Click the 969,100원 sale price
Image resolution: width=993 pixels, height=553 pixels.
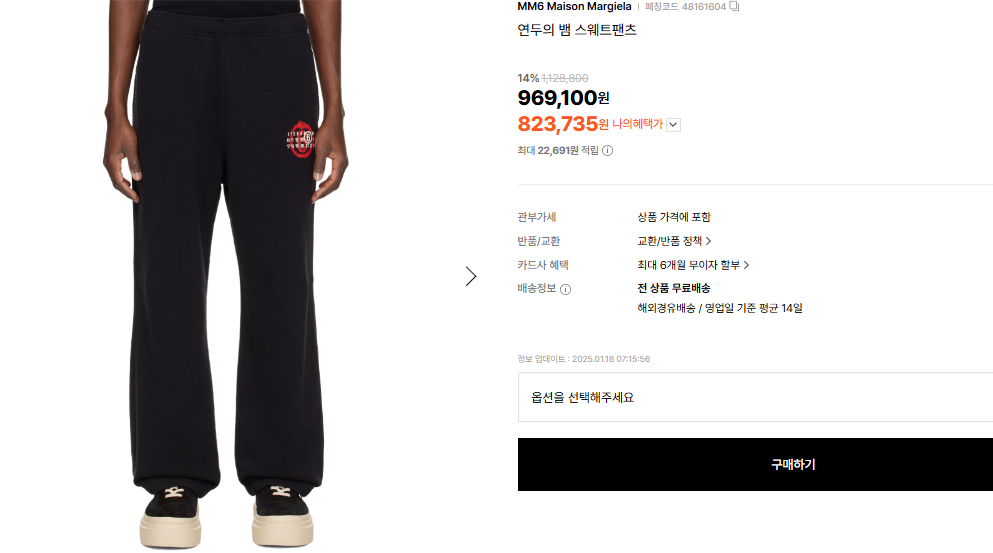tap(563, 98)
